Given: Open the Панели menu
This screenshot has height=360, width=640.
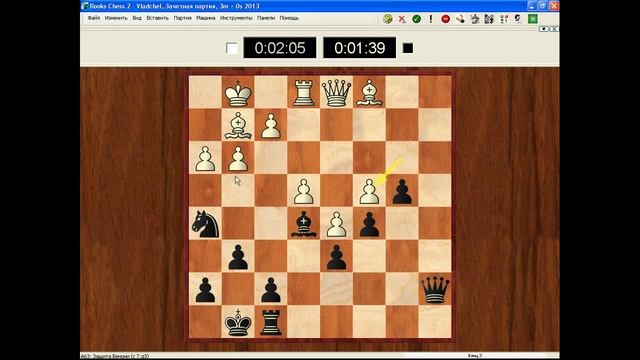Looking at the screenshot, I should tap(266, 18).
